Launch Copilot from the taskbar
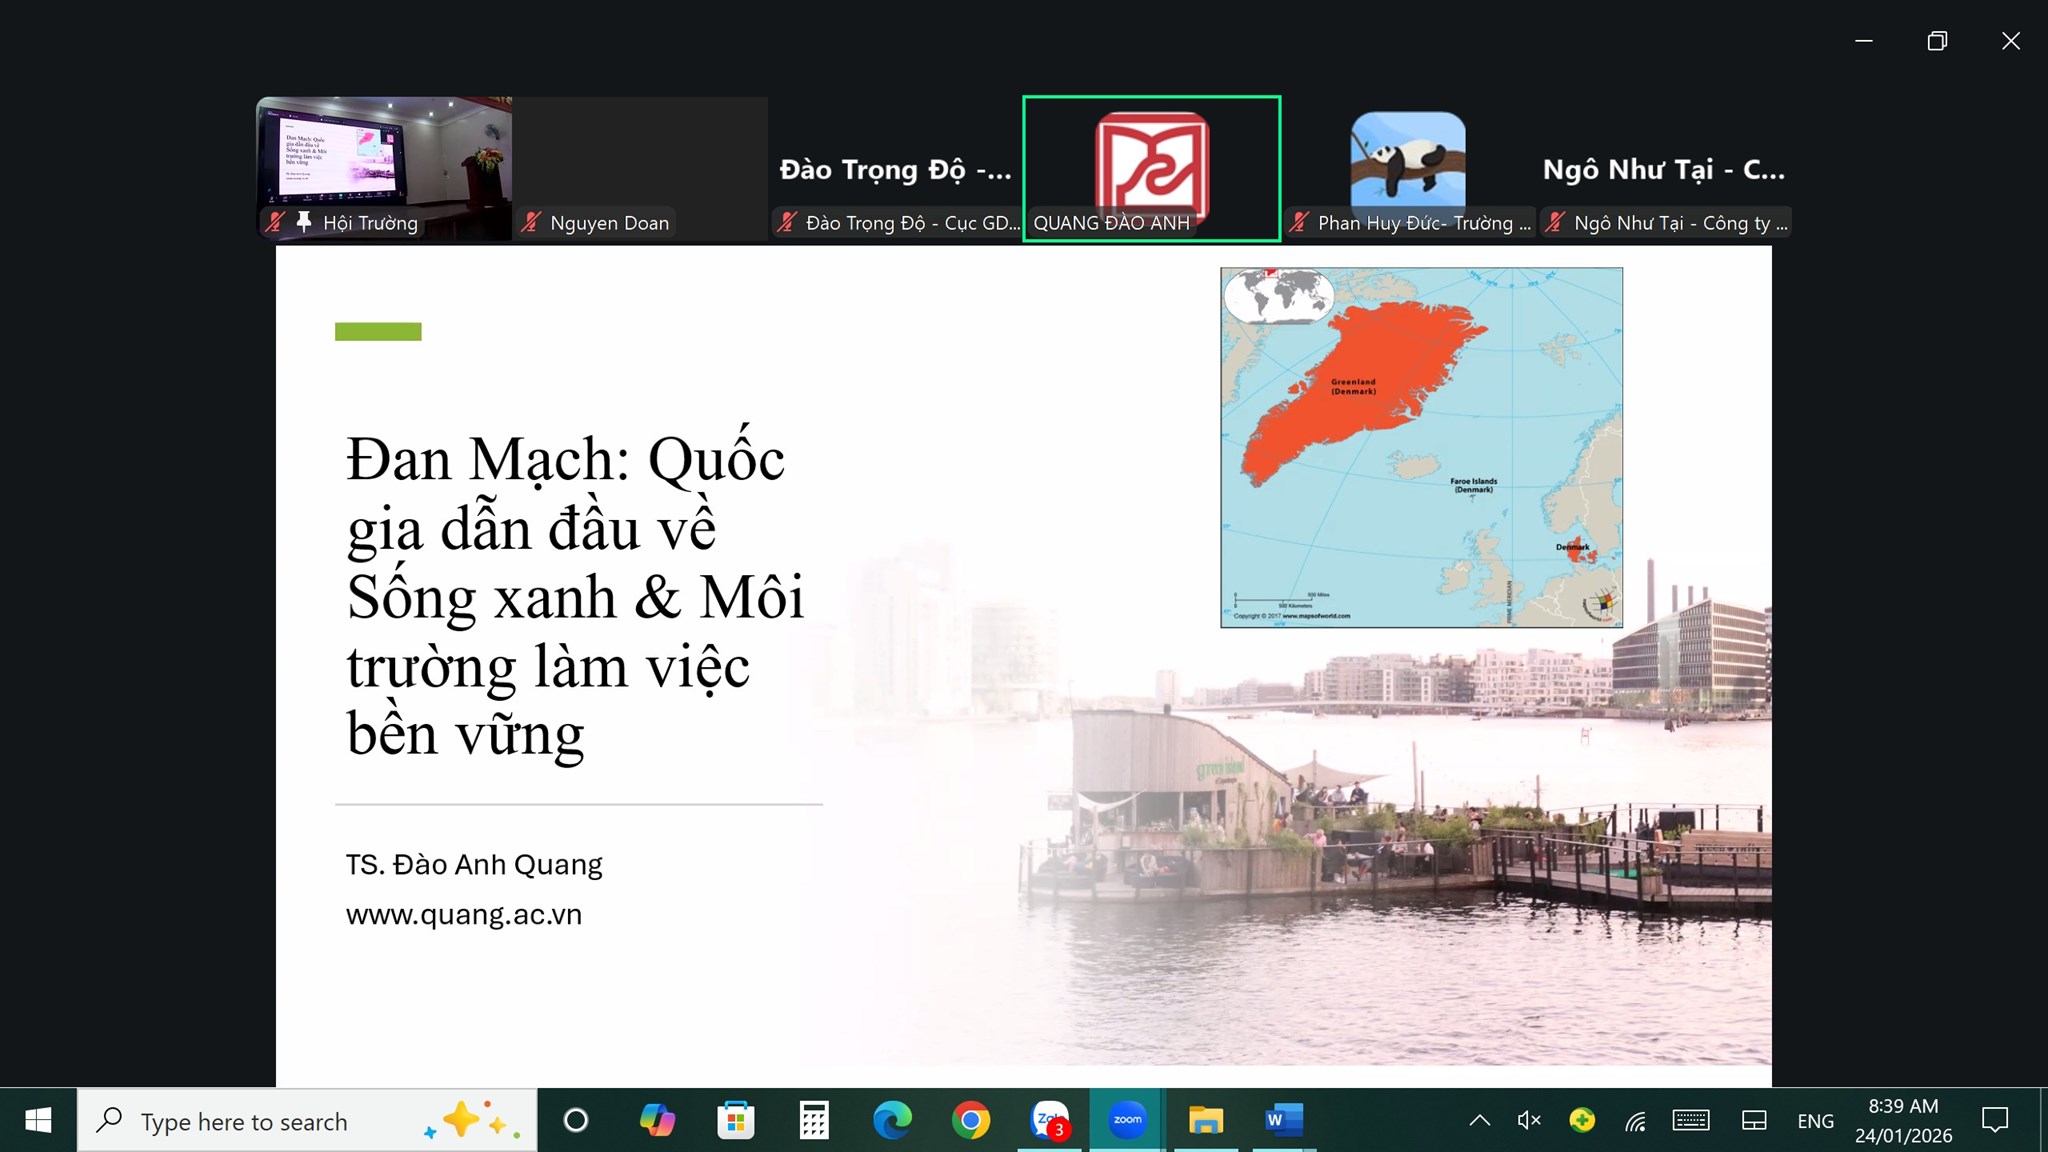The image size is (2048, 1152). (657, 1120)
